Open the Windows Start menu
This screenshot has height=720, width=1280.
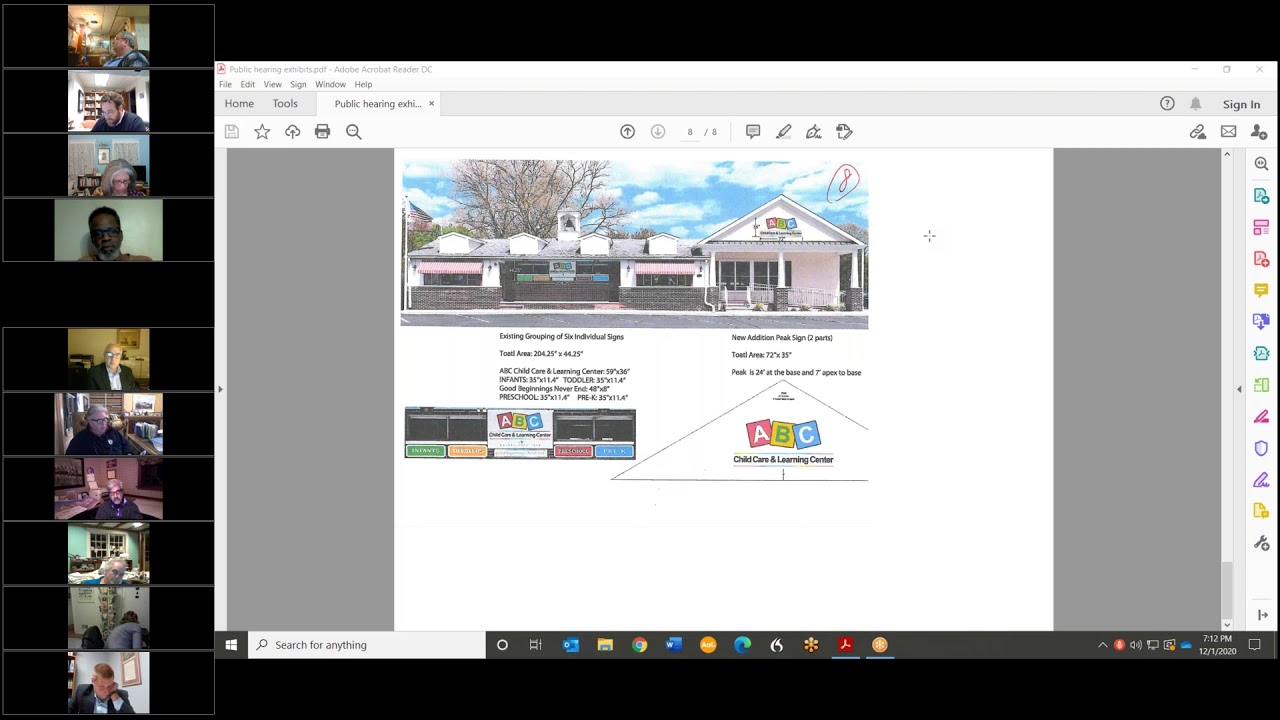click(x=231, y=645)
